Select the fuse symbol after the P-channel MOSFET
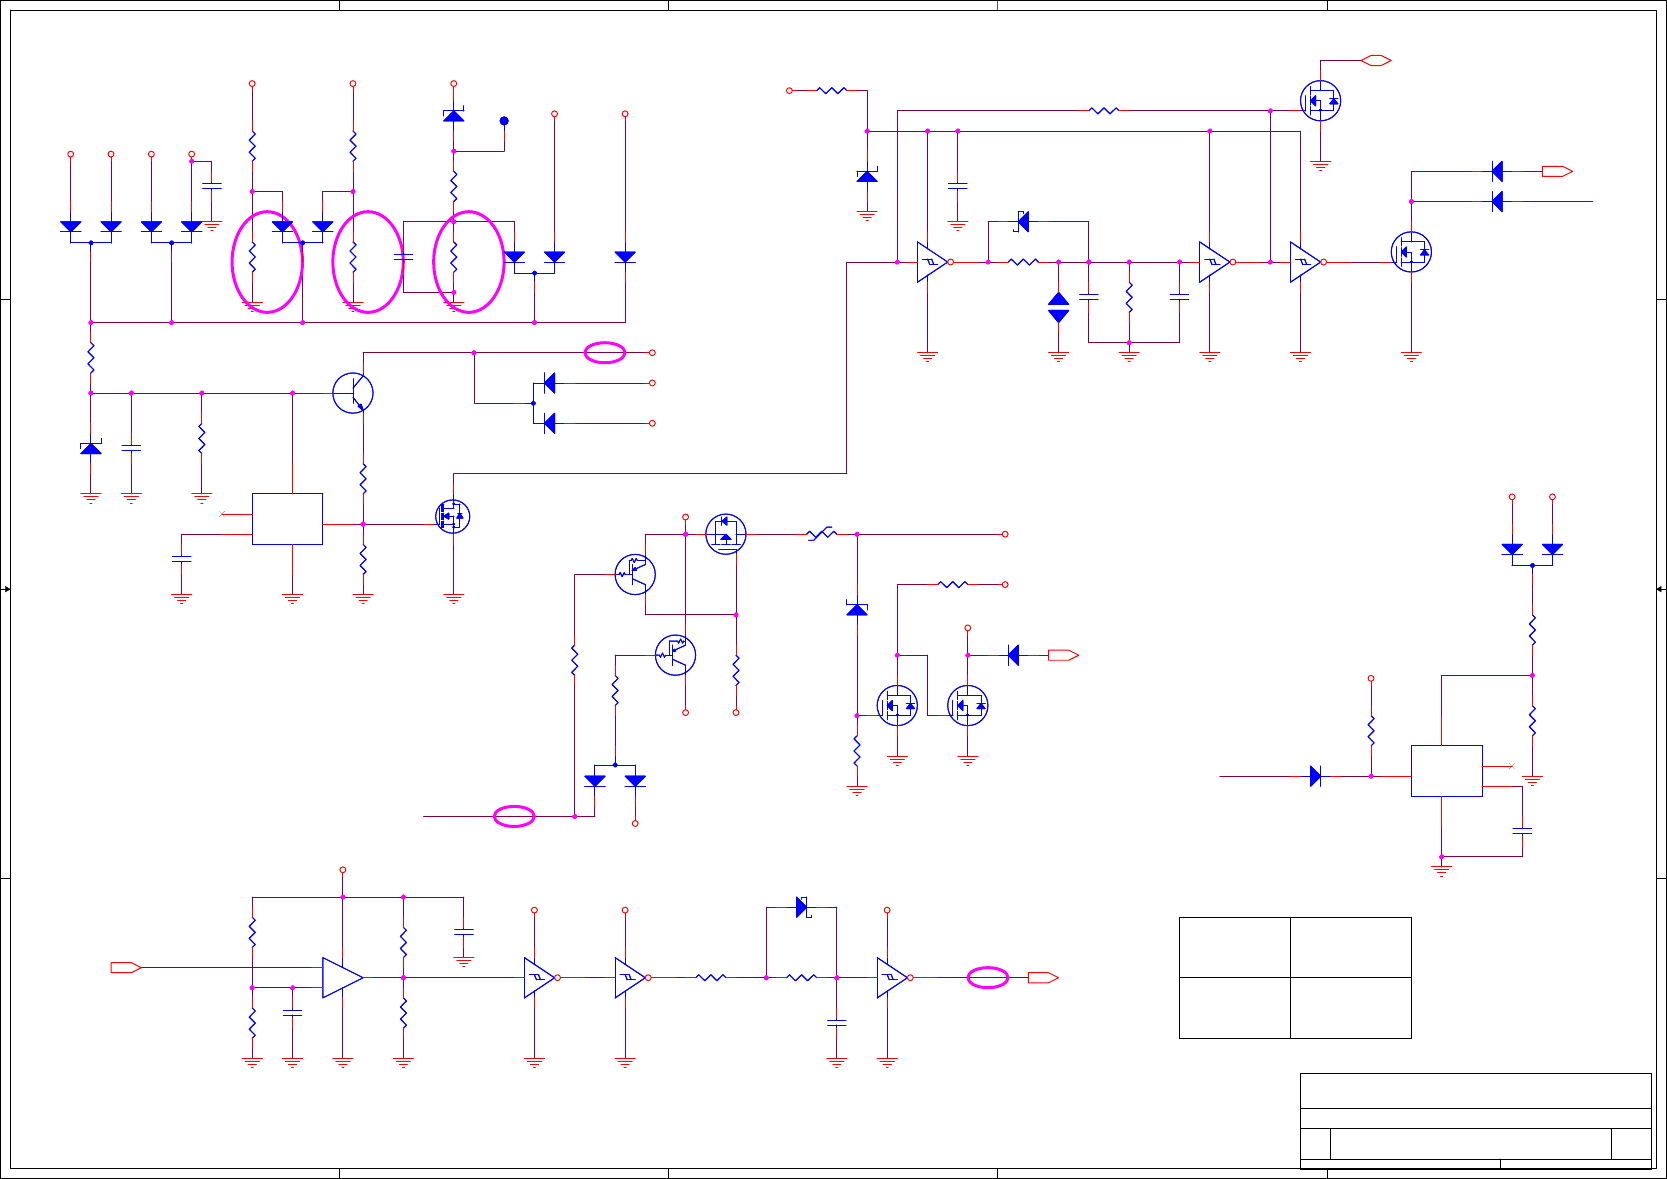Image resolution: width=1667 pixels, height=1179 pixels. coord(821,534)
